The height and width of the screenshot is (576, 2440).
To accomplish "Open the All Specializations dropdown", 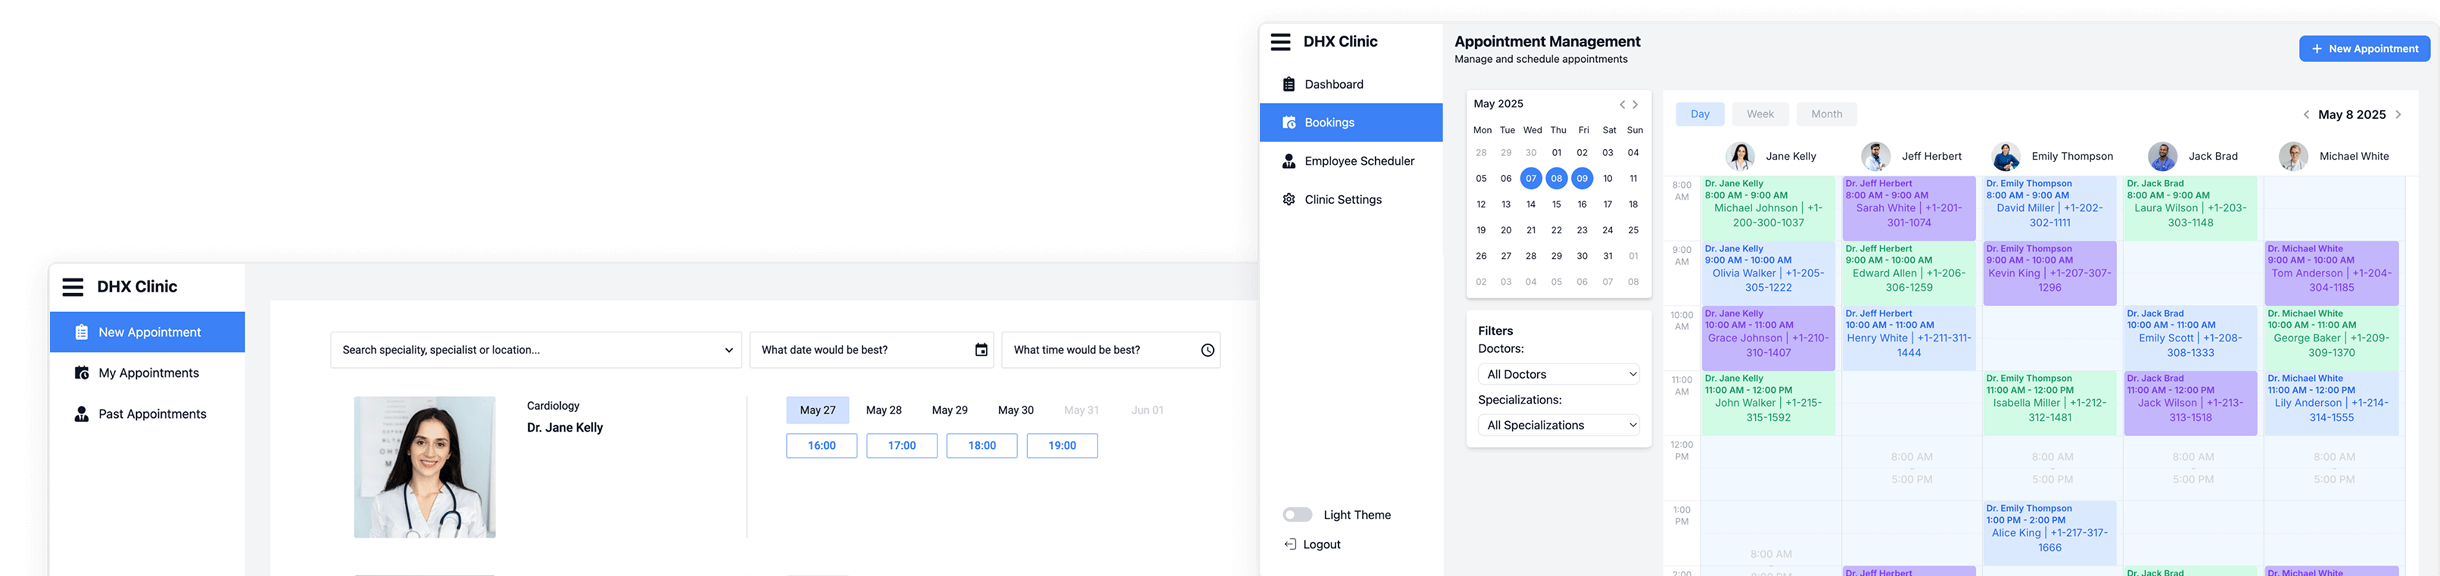I will point(1559,425).
